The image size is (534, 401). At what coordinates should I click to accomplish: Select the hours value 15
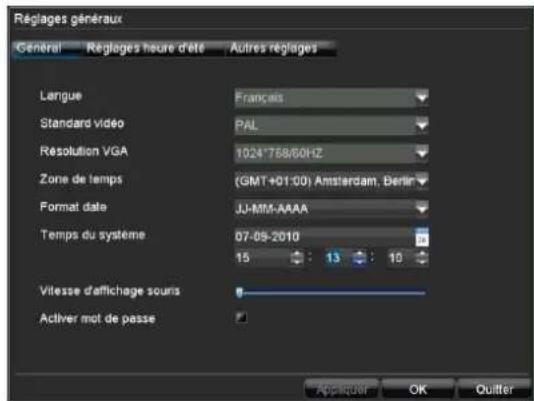[242, 258]
